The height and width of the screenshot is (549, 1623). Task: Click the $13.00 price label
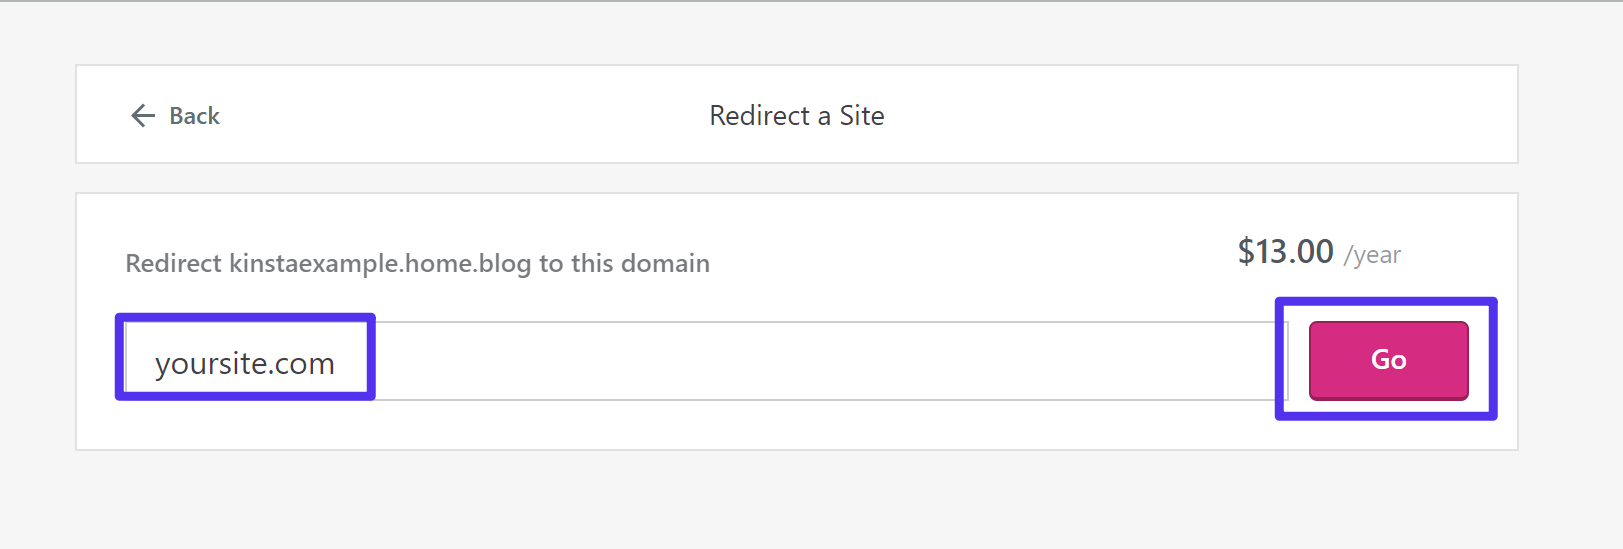[1285, 252]
